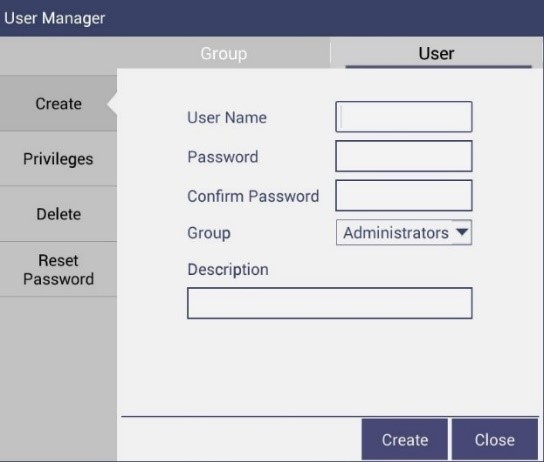Click the User Name field label
Screen dimensions: 544x462
[227, 118]
